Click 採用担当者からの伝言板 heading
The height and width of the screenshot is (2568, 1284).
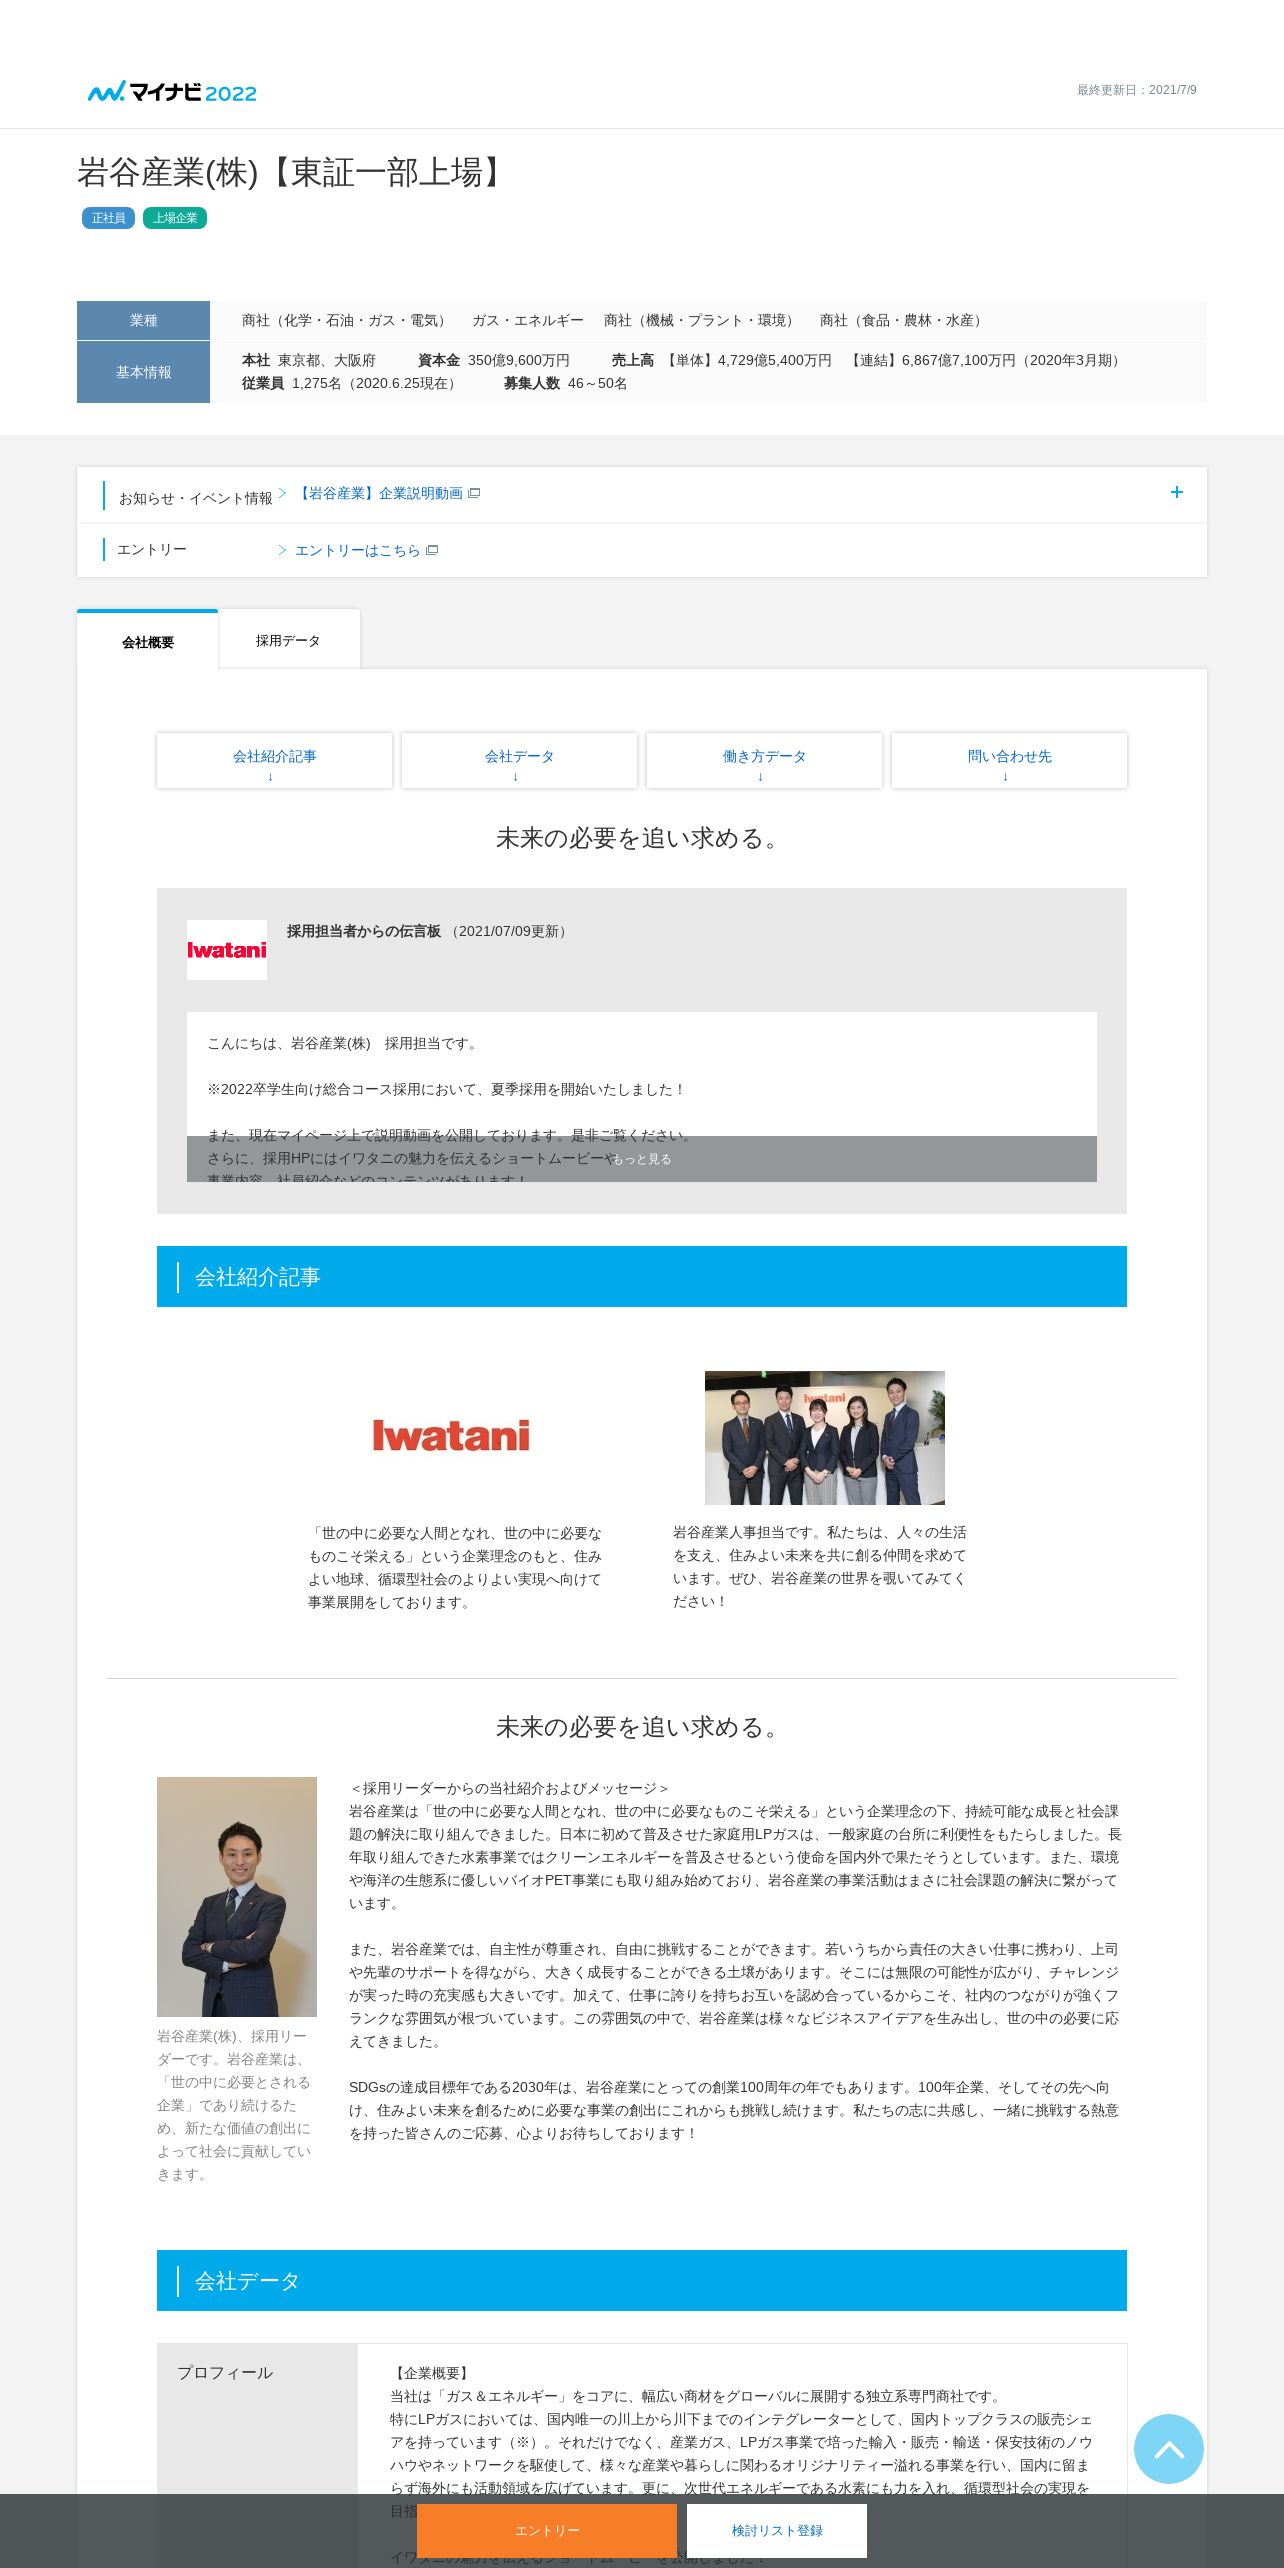tap(364, 931)
